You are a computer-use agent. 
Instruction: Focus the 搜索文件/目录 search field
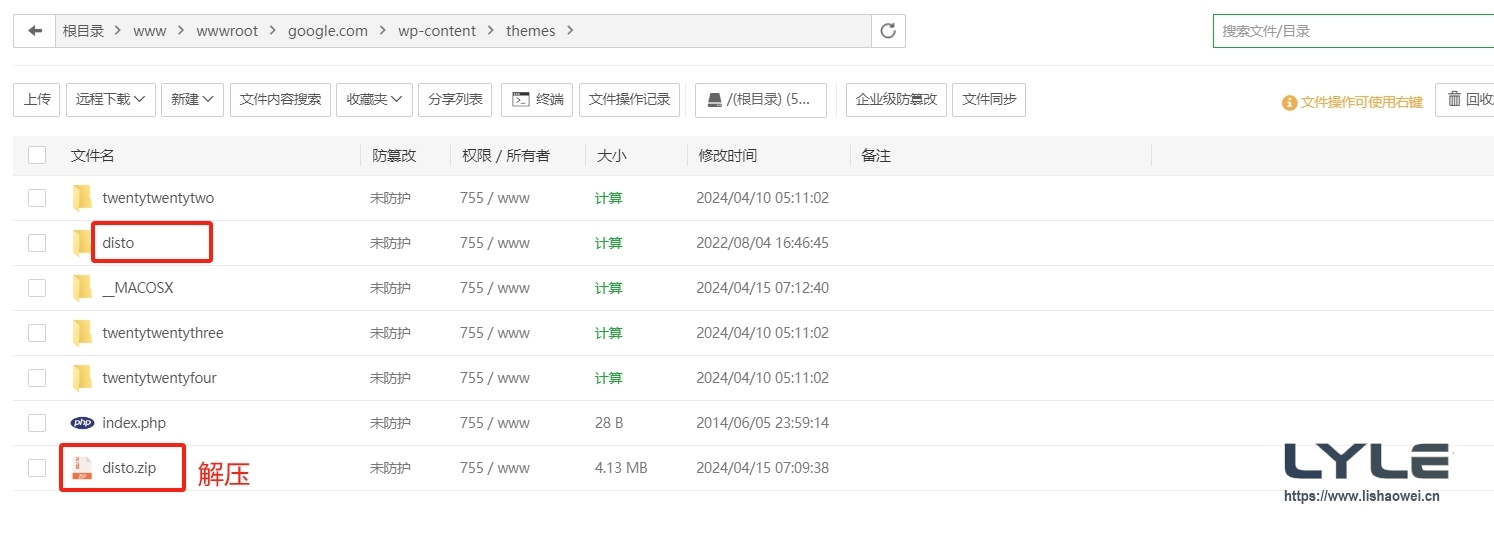click(x=1353, y=31)
